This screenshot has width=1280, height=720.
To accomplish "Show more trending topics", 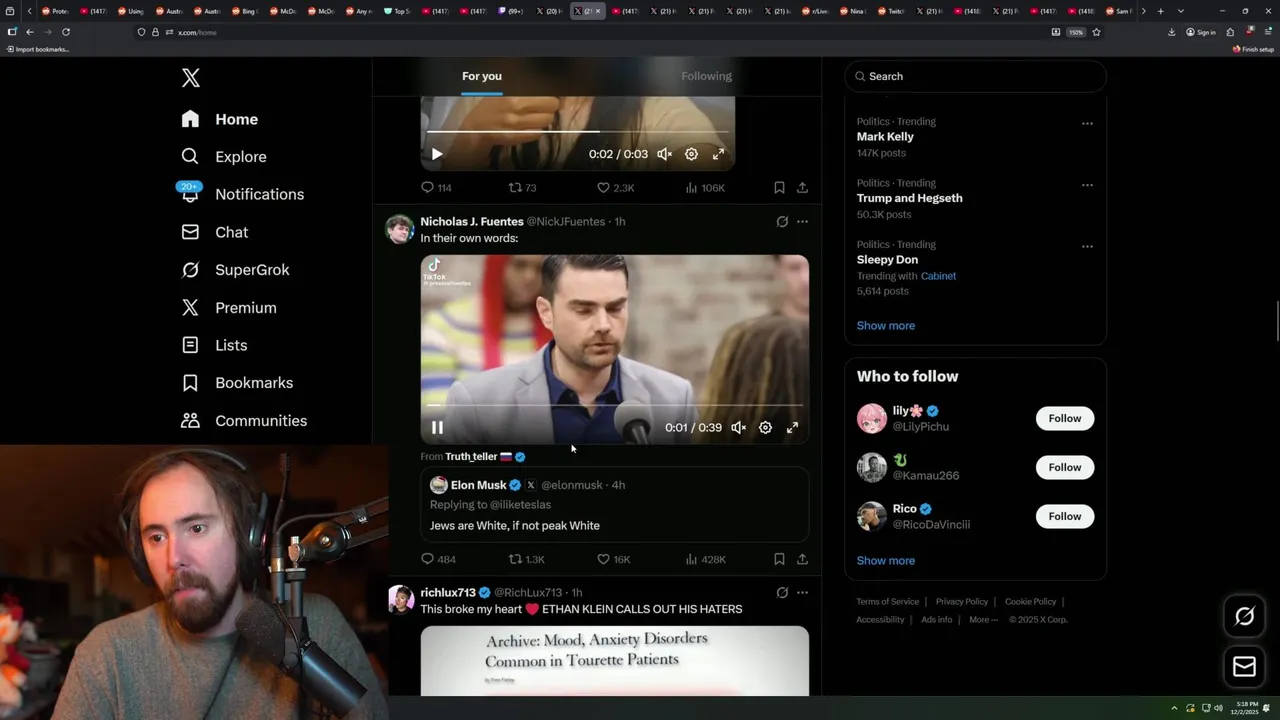I will (x=886, y=325).
